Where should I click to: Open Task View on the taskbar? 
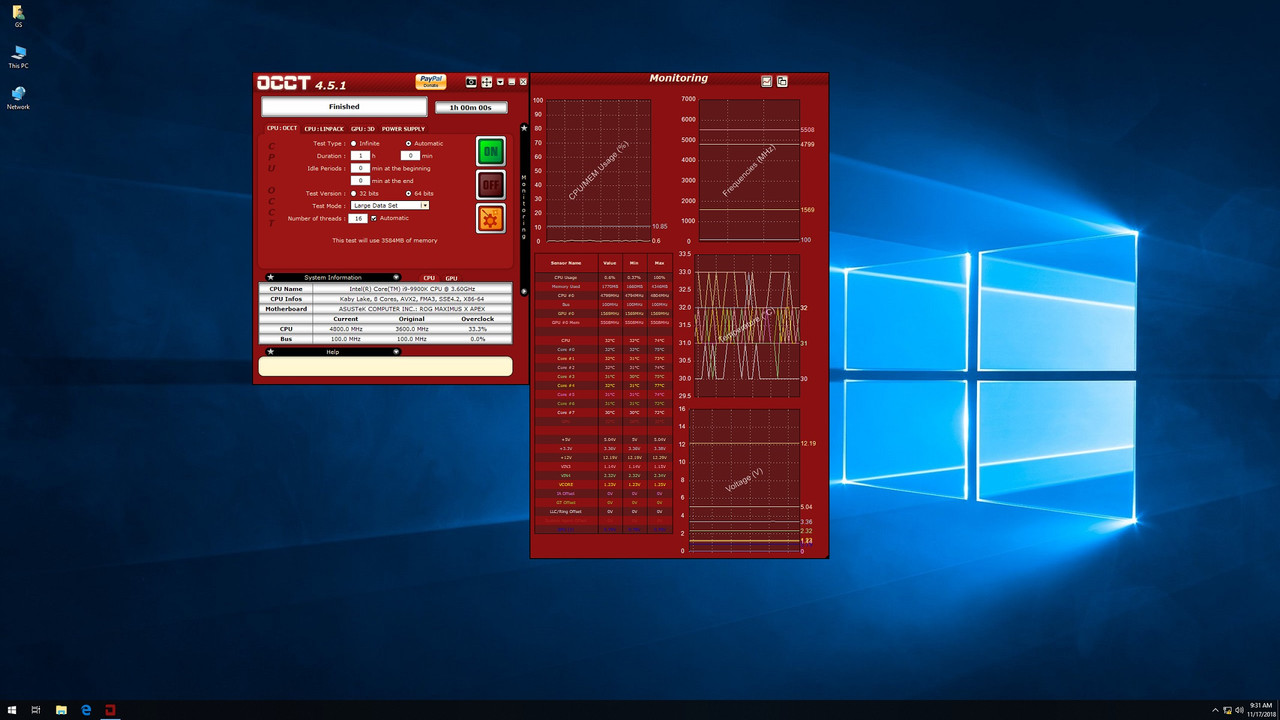[36, 710]
